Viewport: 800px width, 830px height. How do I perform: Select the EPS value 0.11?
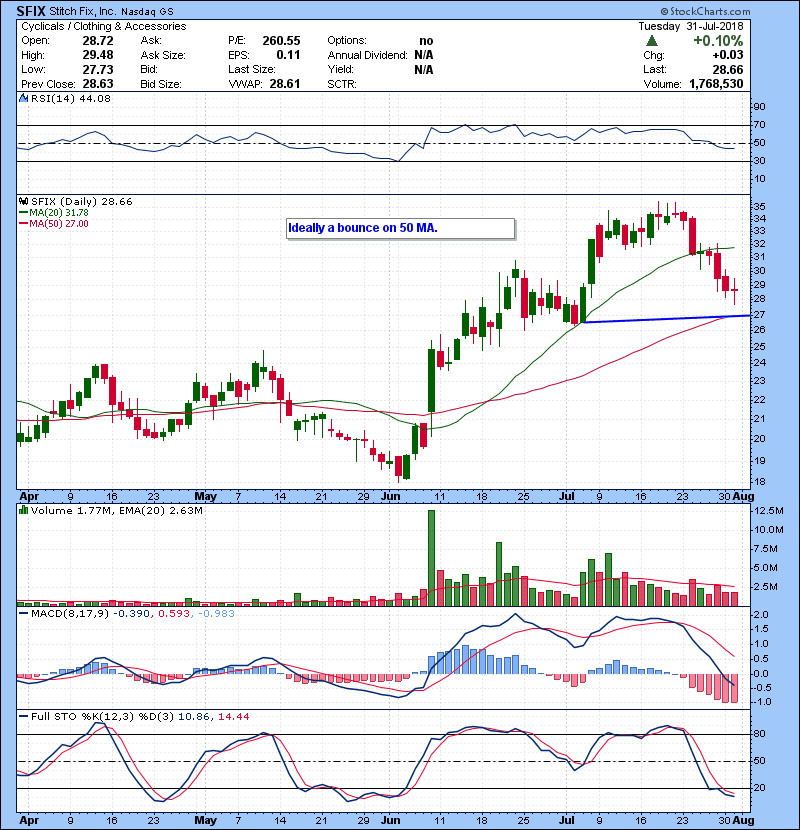(x=288, y=55)
